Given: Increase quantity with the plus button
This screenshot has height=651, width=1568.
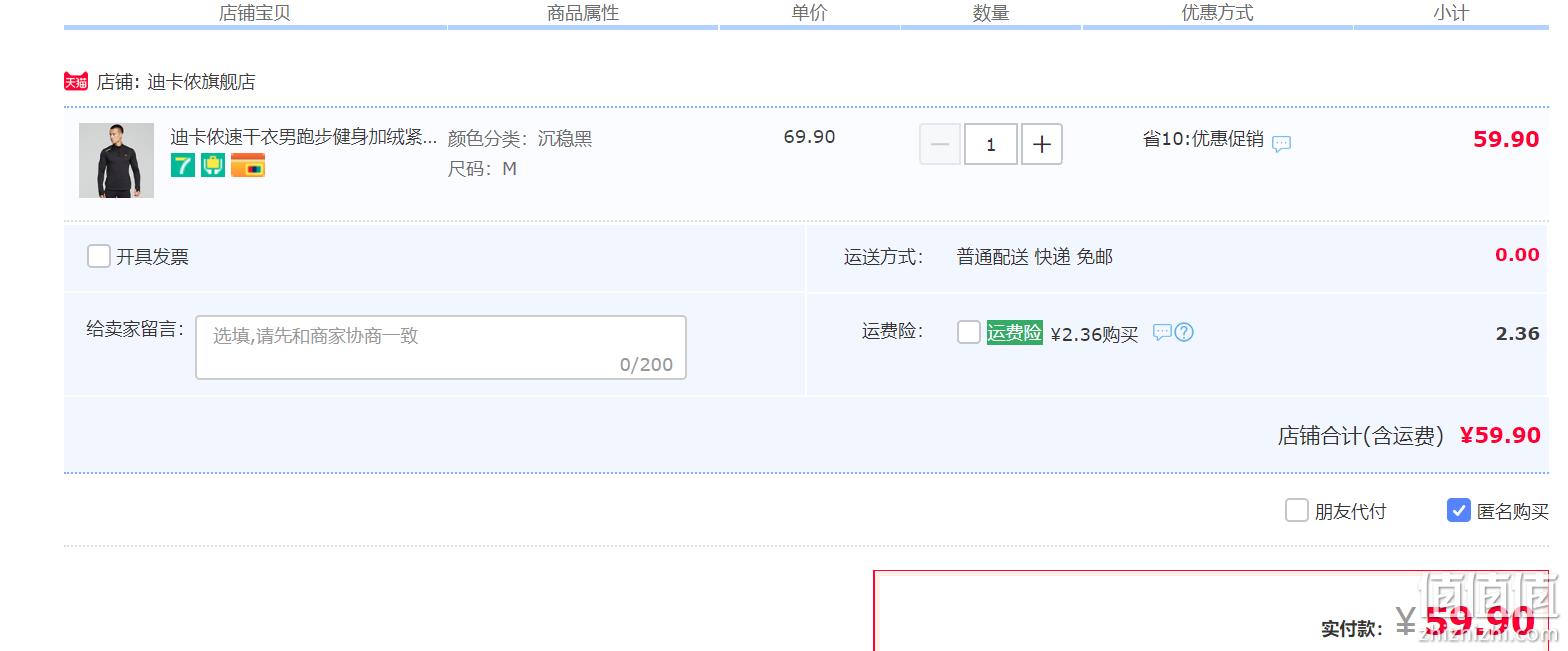Looking at the screenshot, I should (1042, 144).
